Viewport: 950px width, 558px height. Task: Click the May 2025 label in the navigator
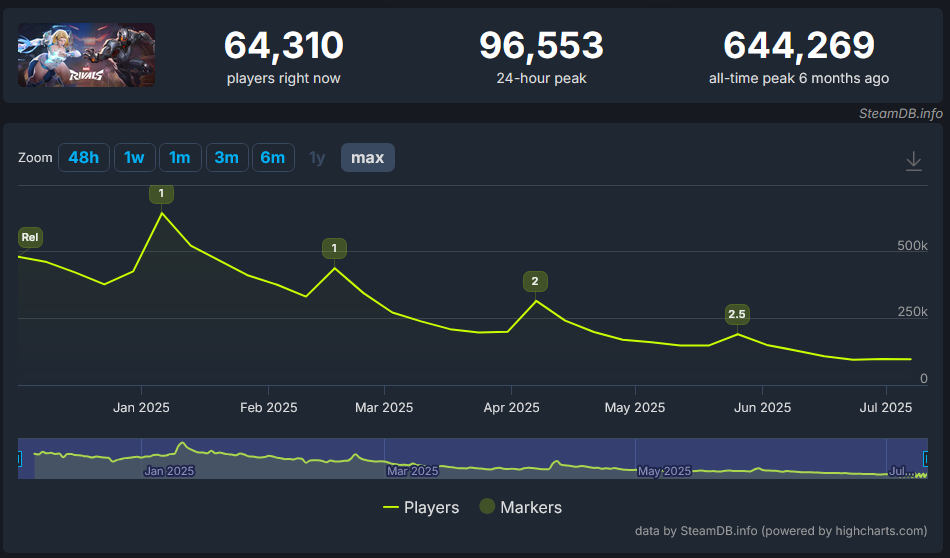665,471
